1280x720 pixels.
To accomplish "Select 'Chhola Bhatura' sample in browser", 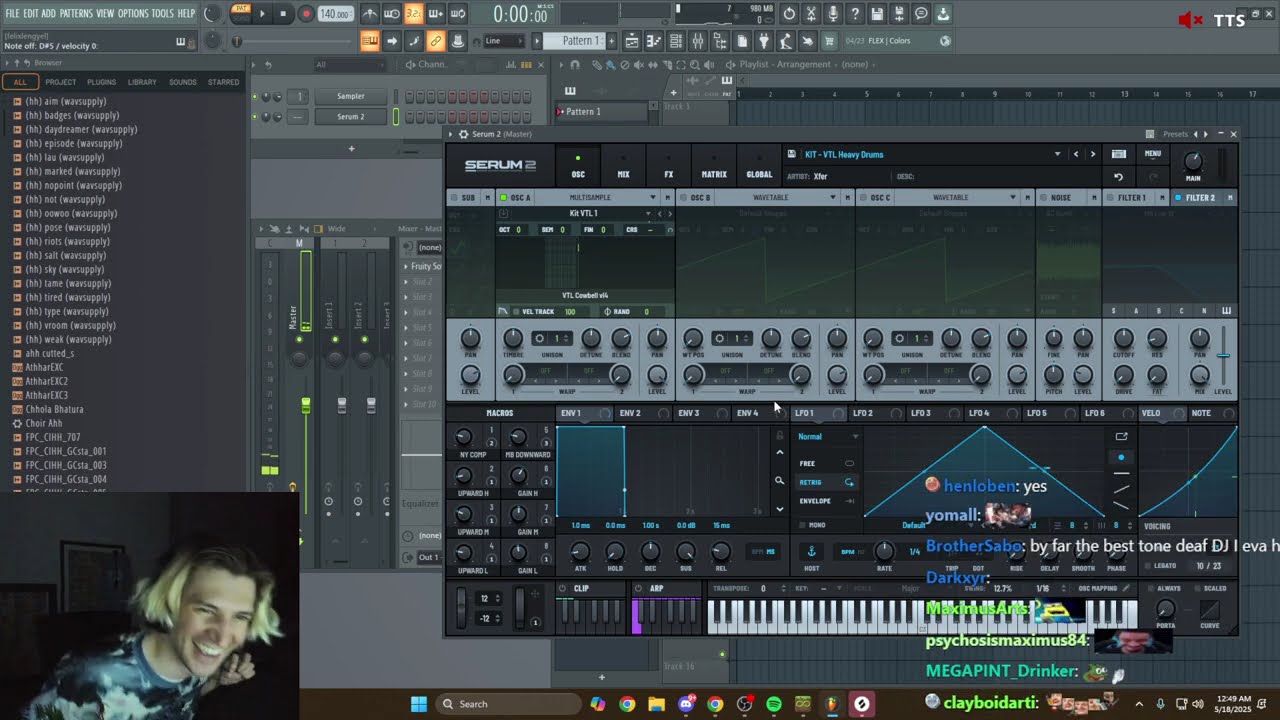I will pos(54,409).
